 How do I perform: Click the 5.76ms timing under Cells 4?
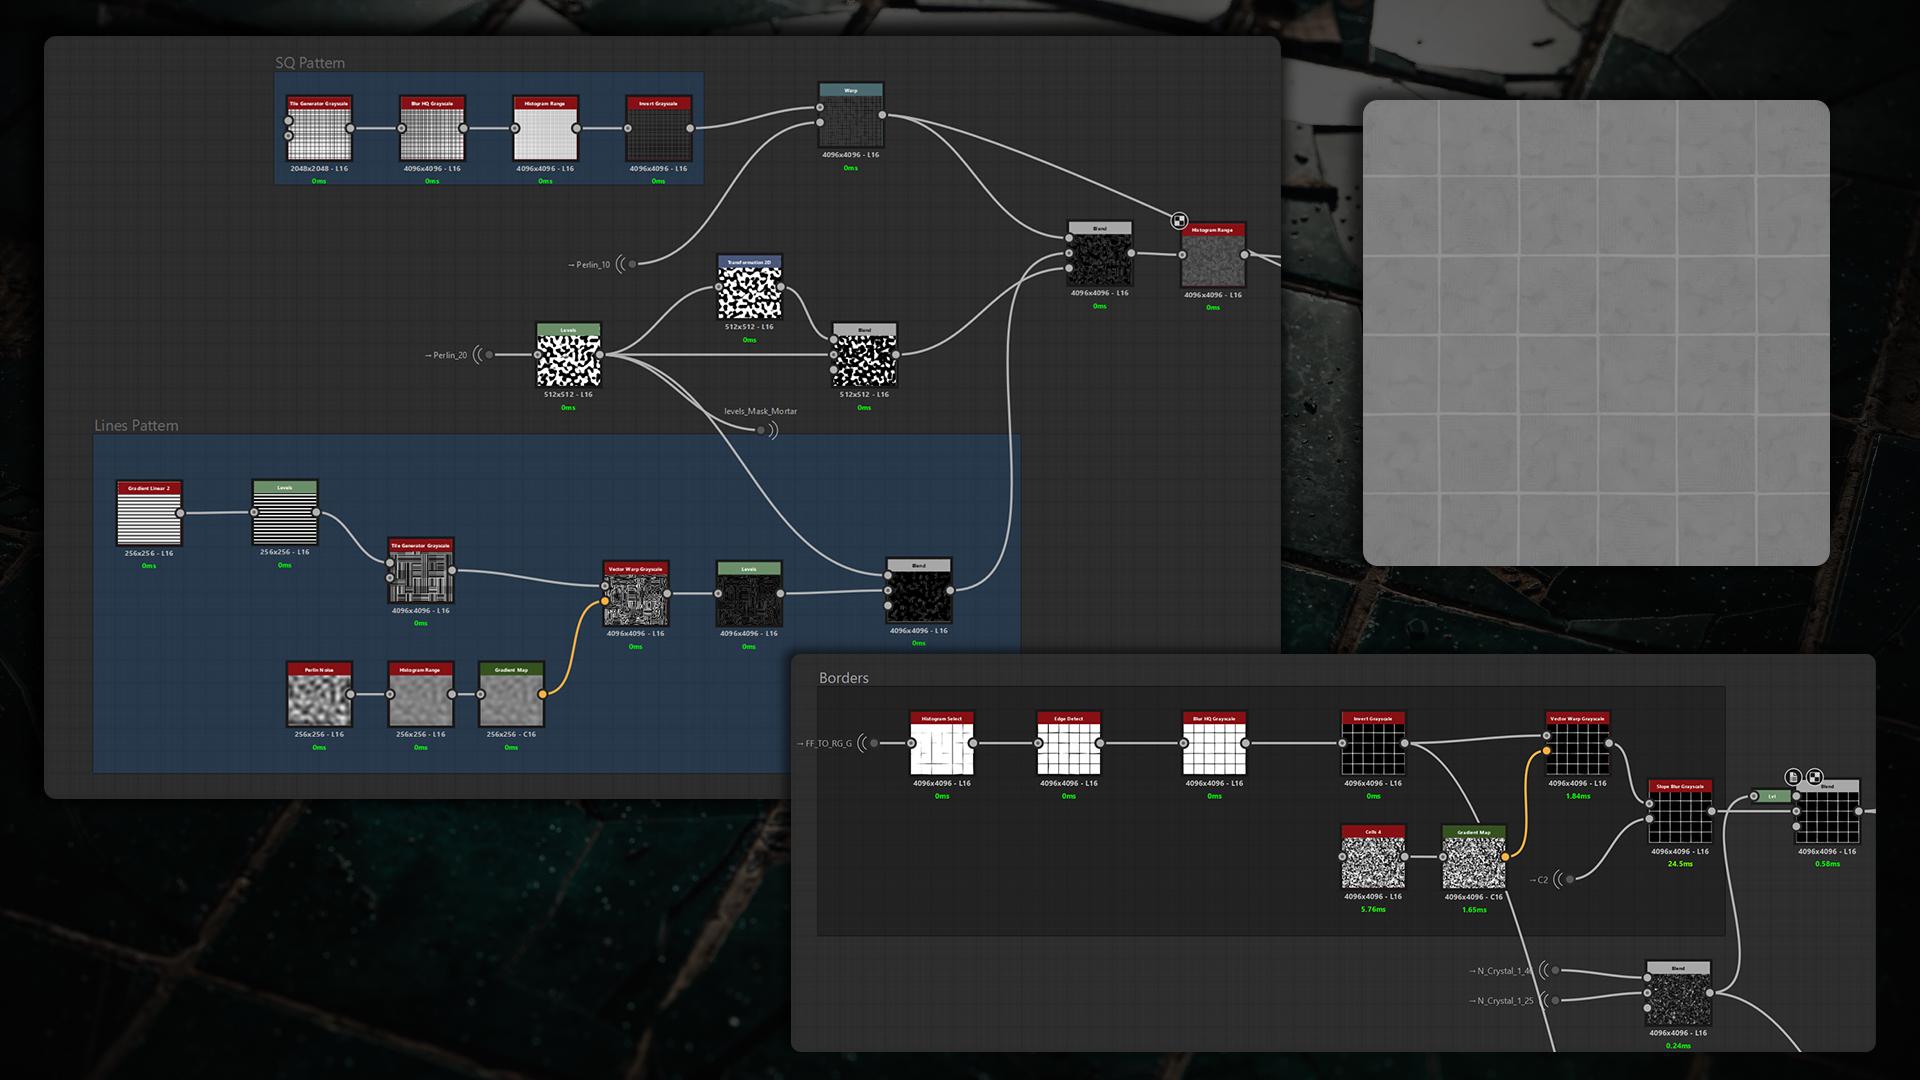point(1373,910)
